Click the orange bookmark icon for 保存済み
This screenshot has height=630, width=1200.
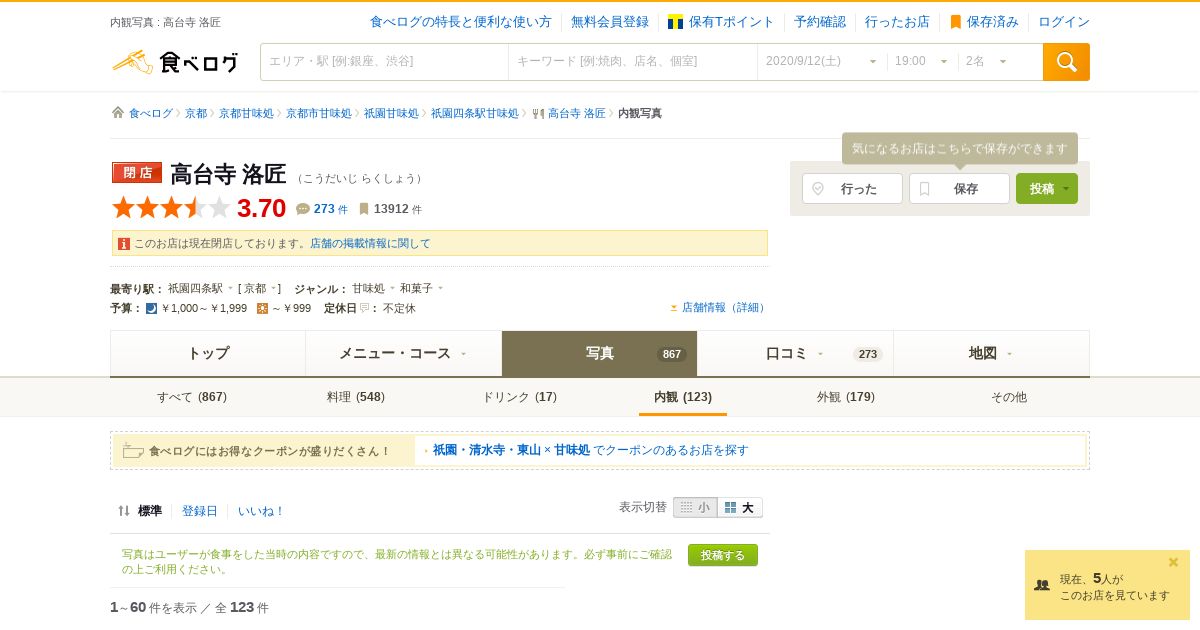[x=955, y=22]
